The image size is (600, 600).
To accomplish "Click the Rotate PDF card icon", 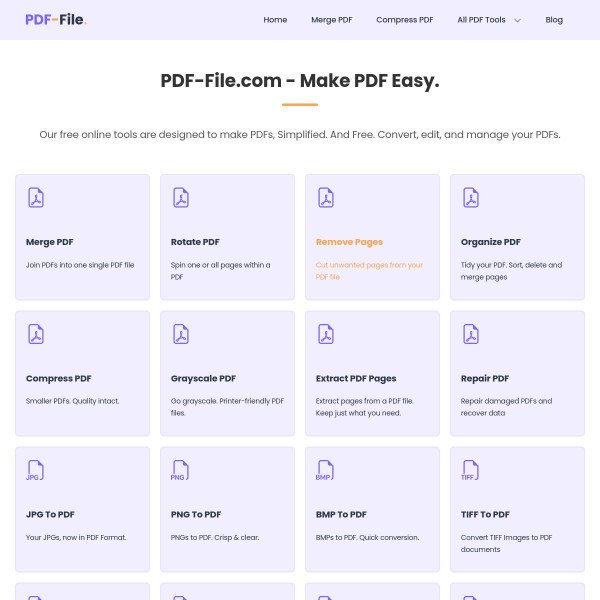I will coord(181,197).
